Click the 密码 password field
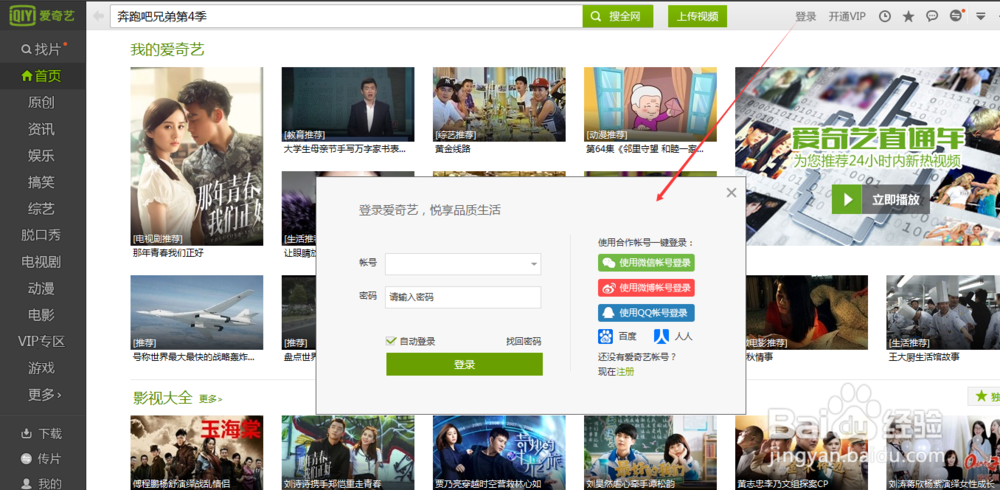This screenshot has height=490, width=1000. [x=463, y=297]
